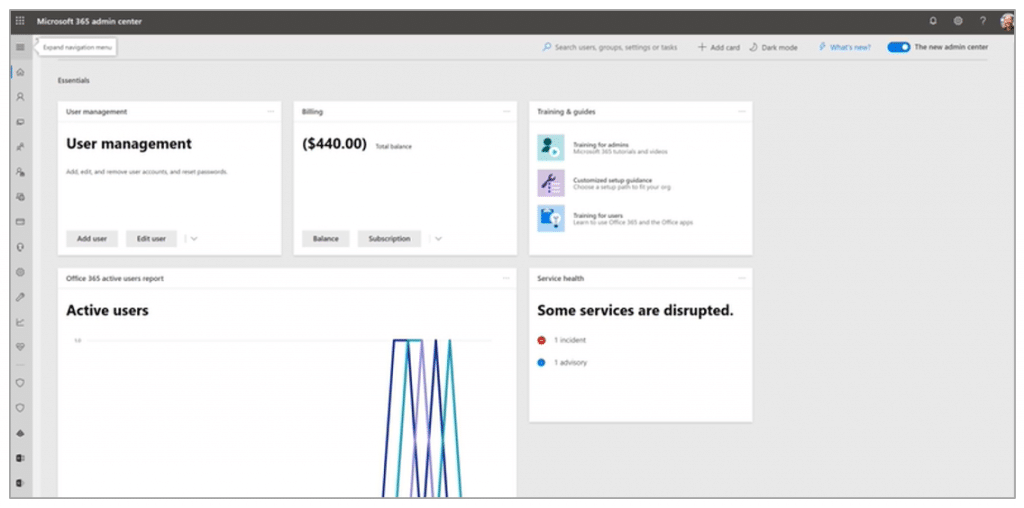The height and width of the screenshot is (508, 1024).
Task: Open the Reports chart nav icon
Action: [x=20, y=322]
